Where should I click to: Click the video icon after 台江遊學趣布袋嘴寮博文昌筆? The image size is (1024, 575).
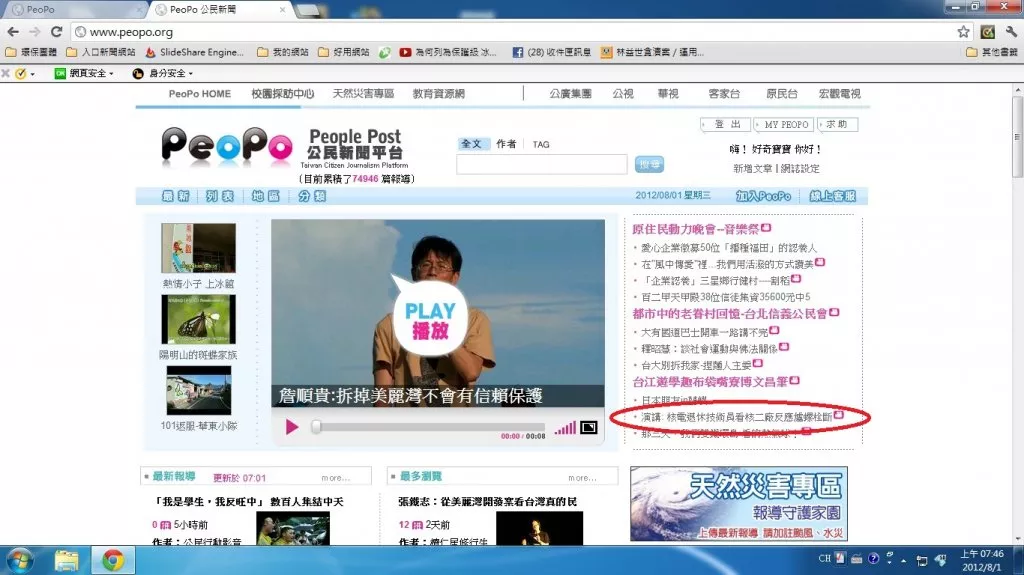pos(794,380)
